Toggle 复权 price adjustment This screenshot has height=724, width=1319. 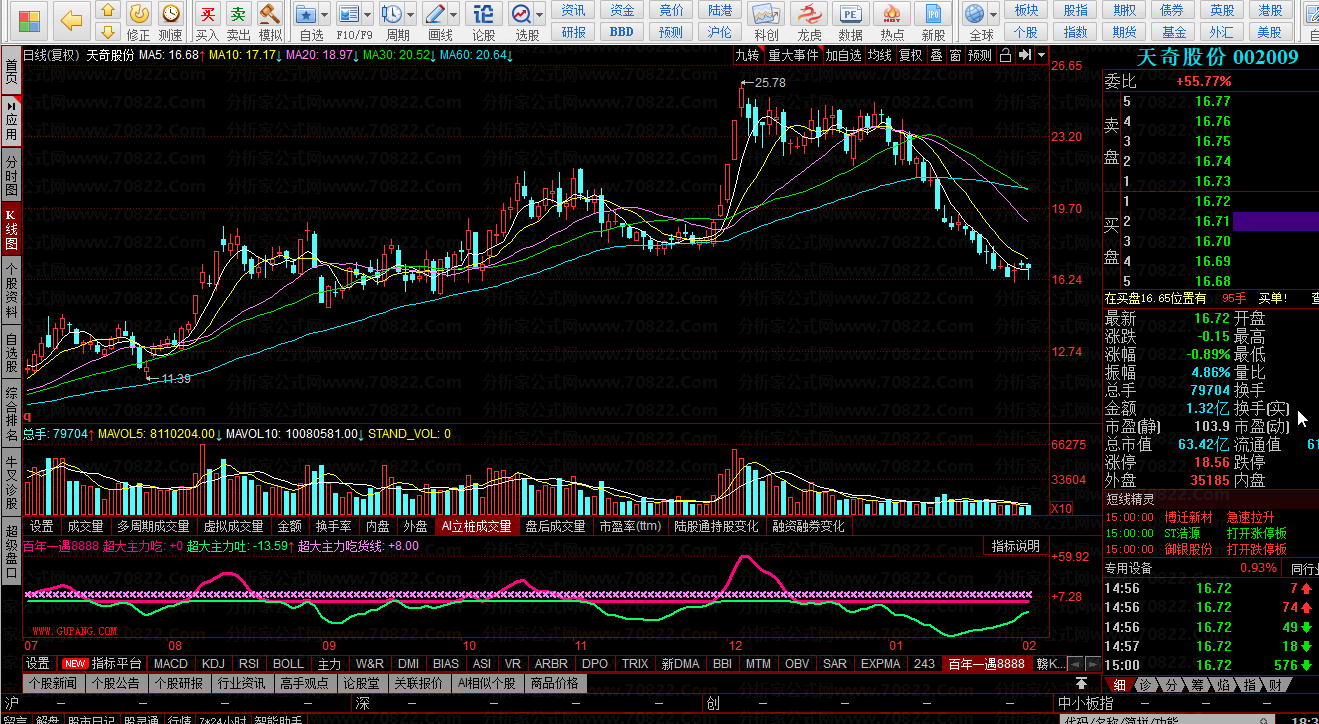coord(911,55)
